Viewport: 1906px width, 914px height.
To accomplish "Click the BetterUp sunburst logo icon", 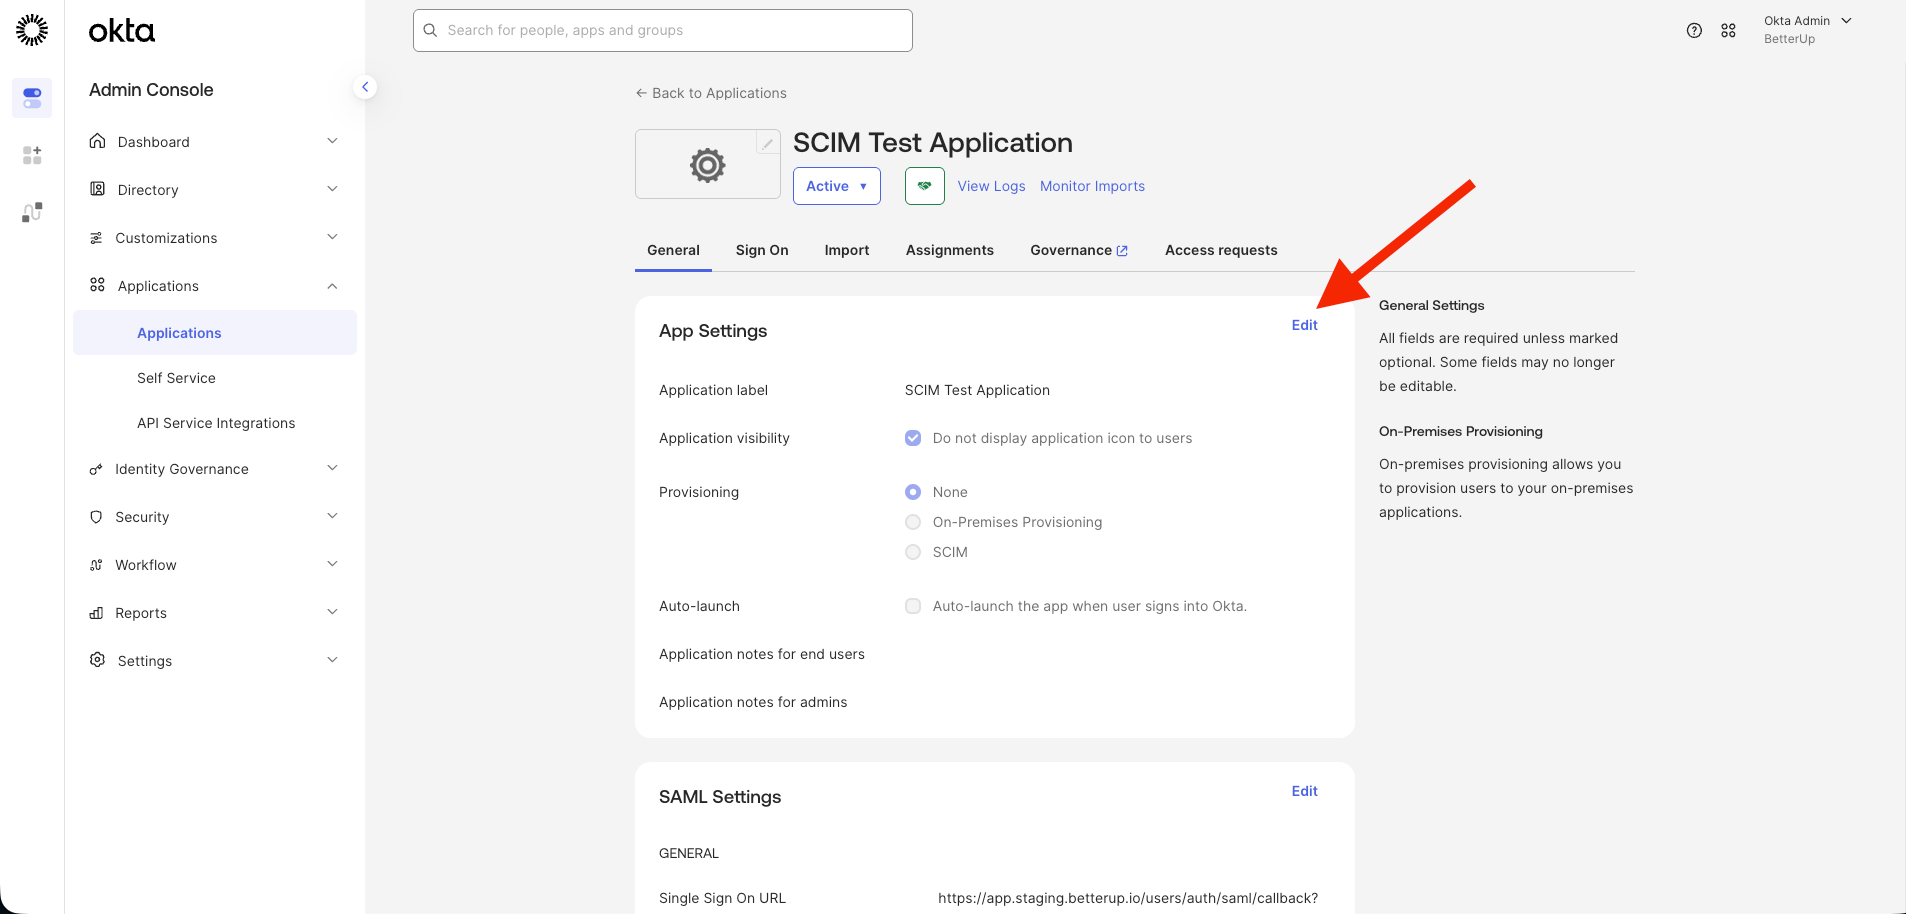I will tap(32, 30).
